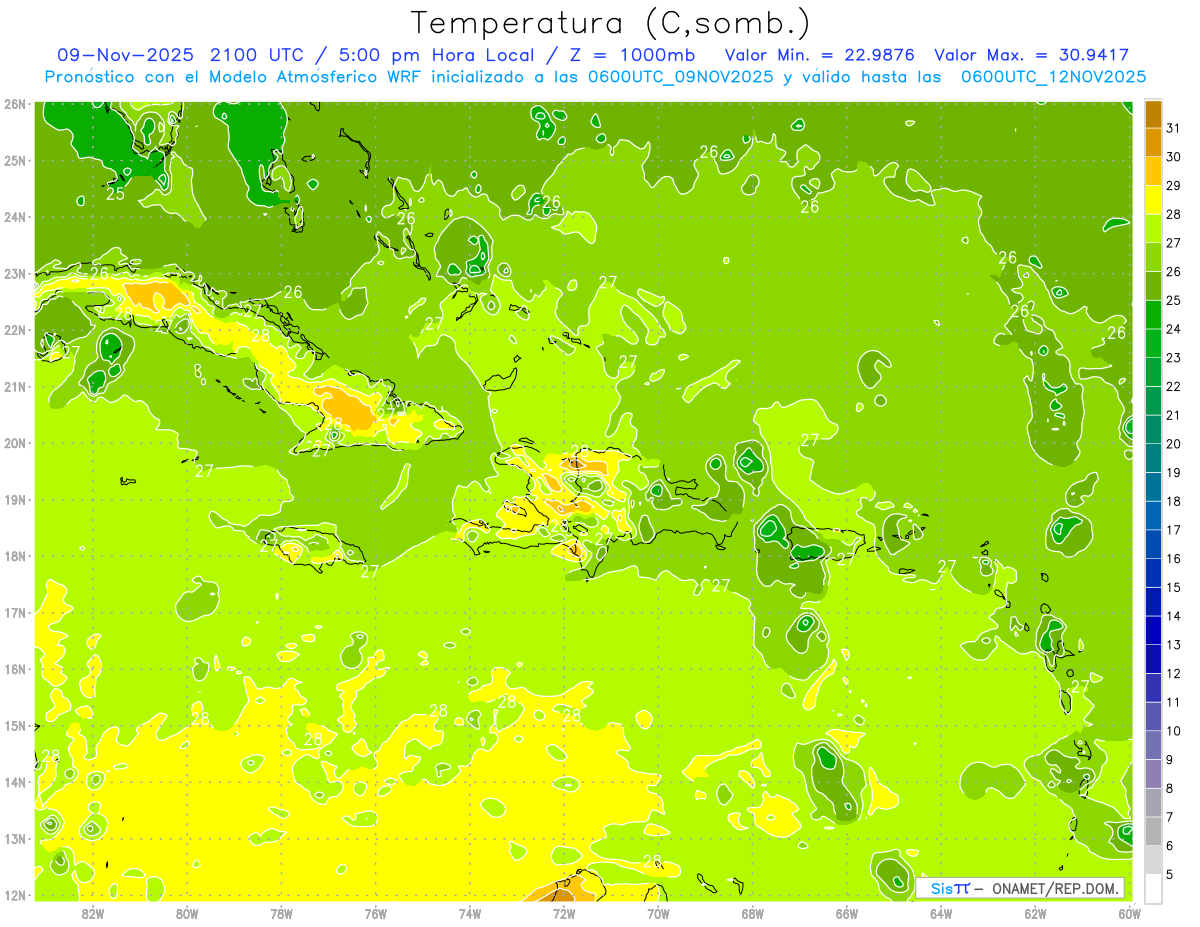Pick the dark blue swatch between 12 and 13
The image size is (1200, 927).
pos(1153,659)
